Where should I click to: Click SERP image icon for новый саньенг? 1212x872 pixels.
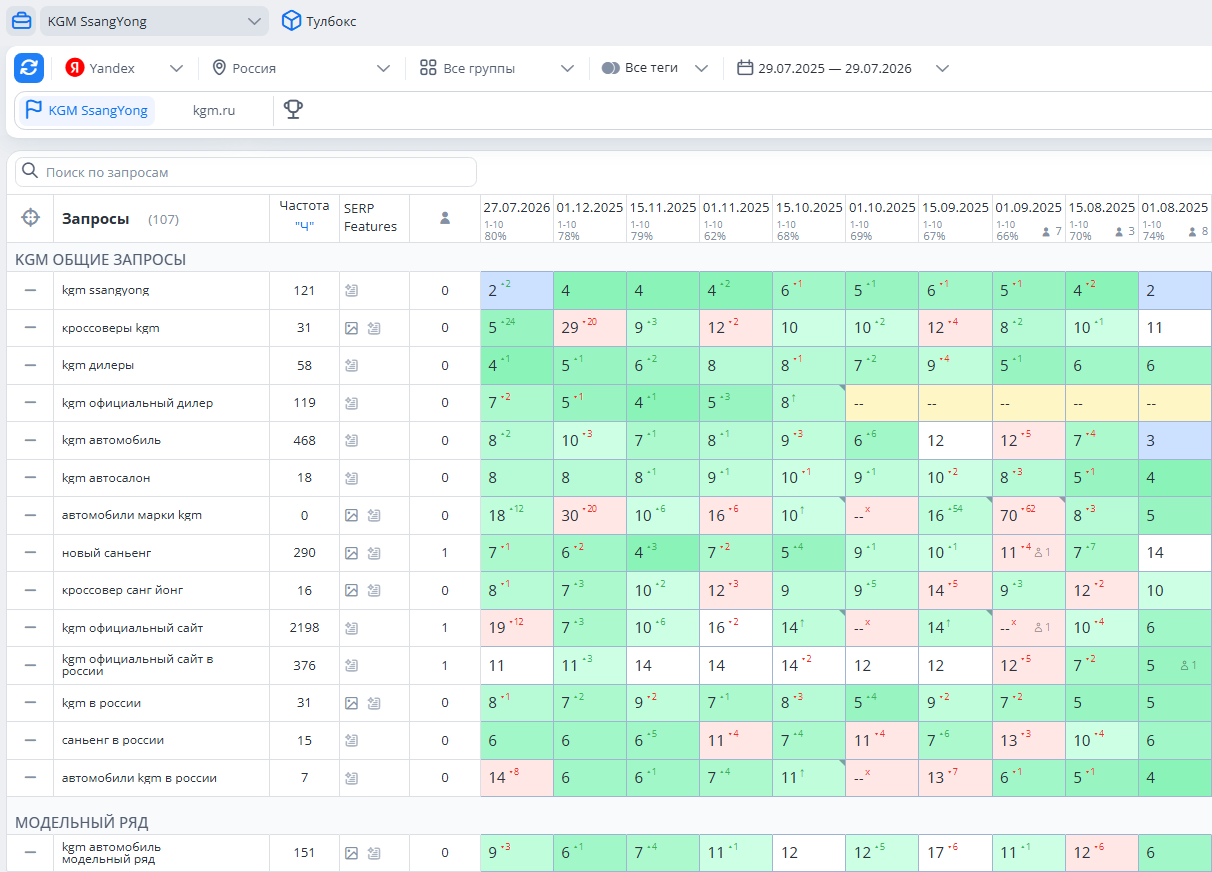coord(351,553)
